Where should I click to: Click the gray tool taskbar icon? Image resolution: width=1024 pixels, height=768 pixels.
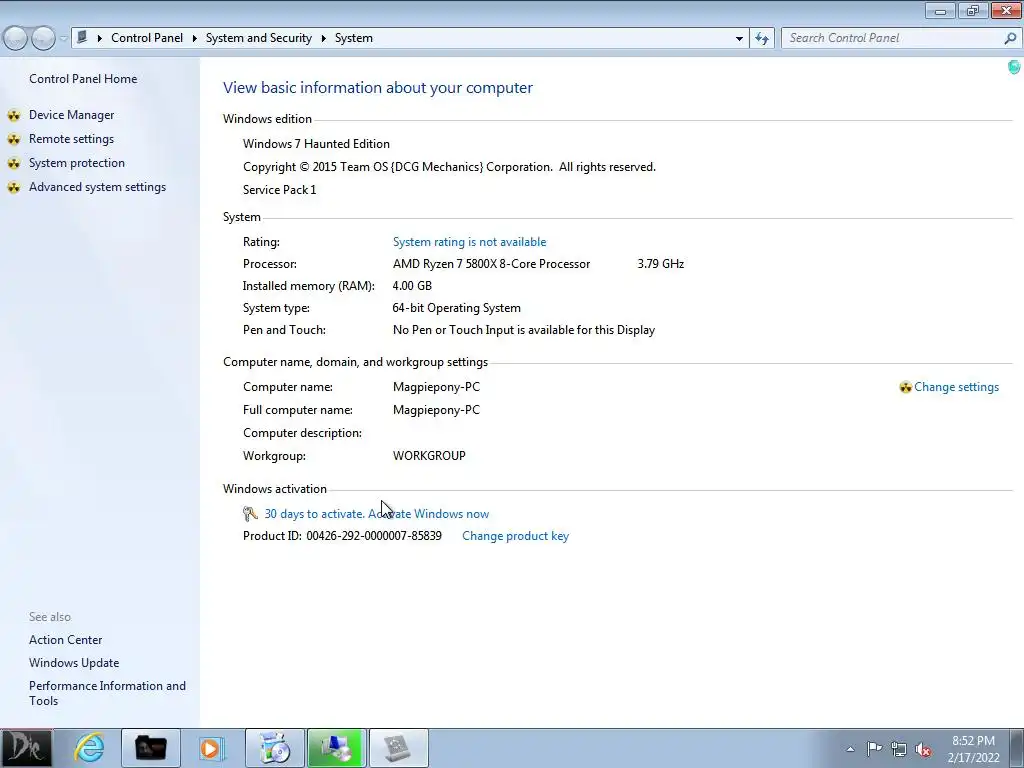tap(399, 748)
